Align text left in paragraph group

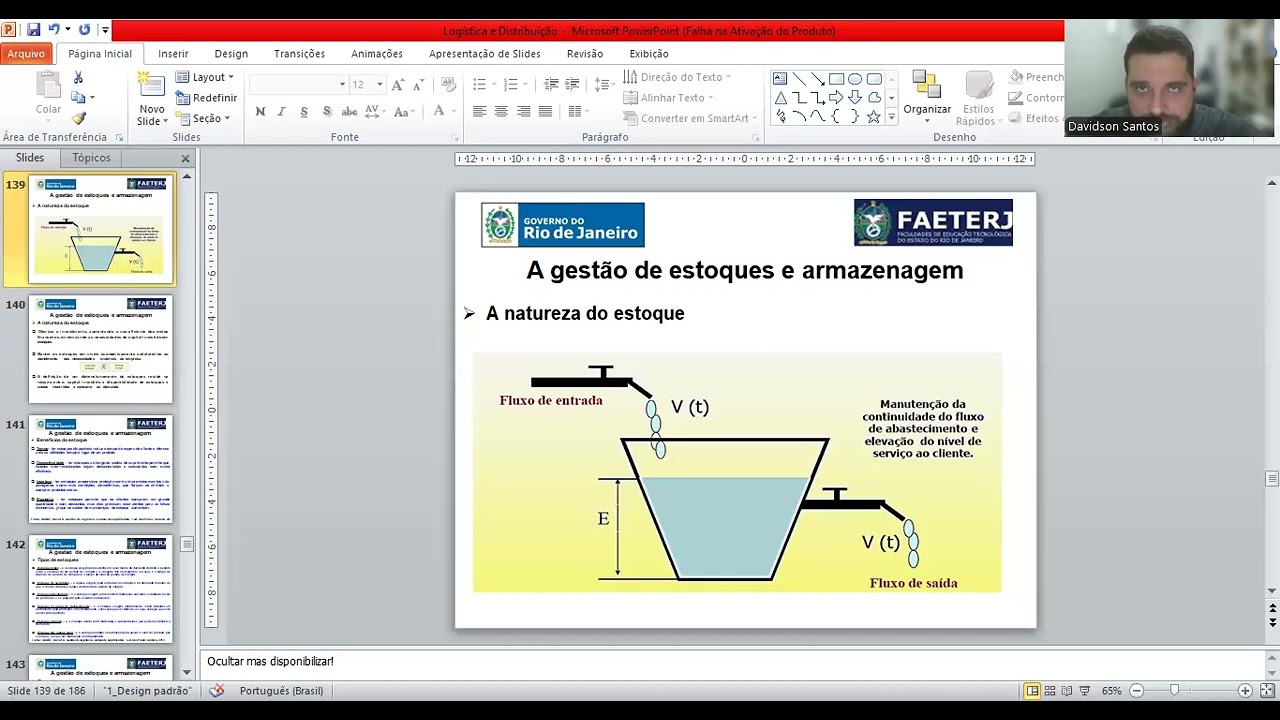coord(479,112)
